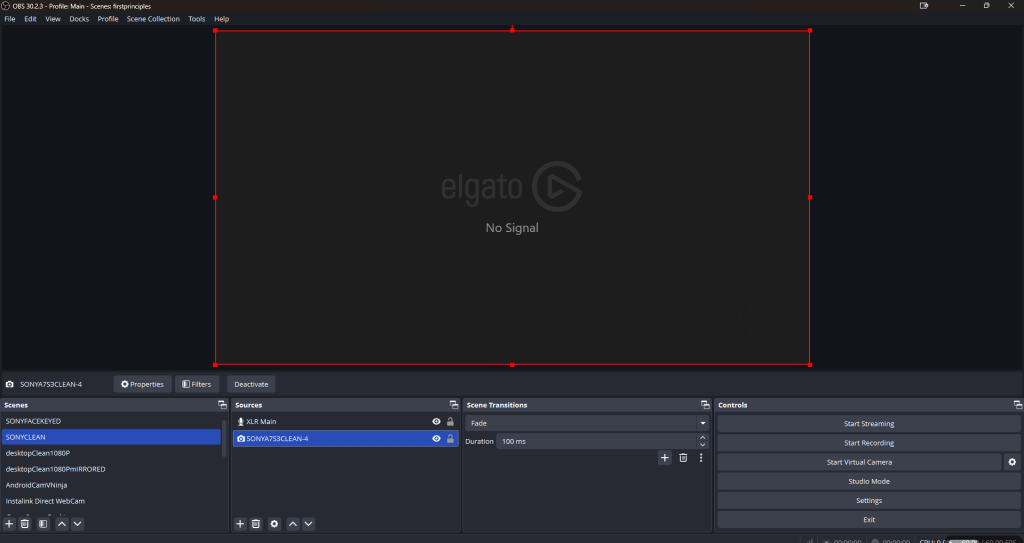Decrease transition duration with down stepper
The height and width of the screenshot is (543, 1024).
click(x=703, y=446)
